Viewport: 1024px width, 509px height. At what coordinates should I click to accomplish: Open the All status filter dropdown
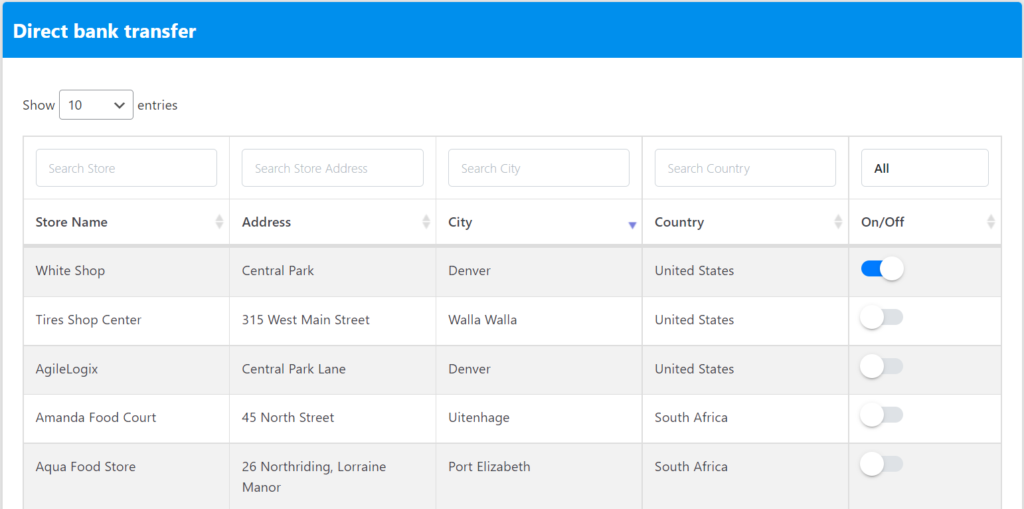click(925, 168)
